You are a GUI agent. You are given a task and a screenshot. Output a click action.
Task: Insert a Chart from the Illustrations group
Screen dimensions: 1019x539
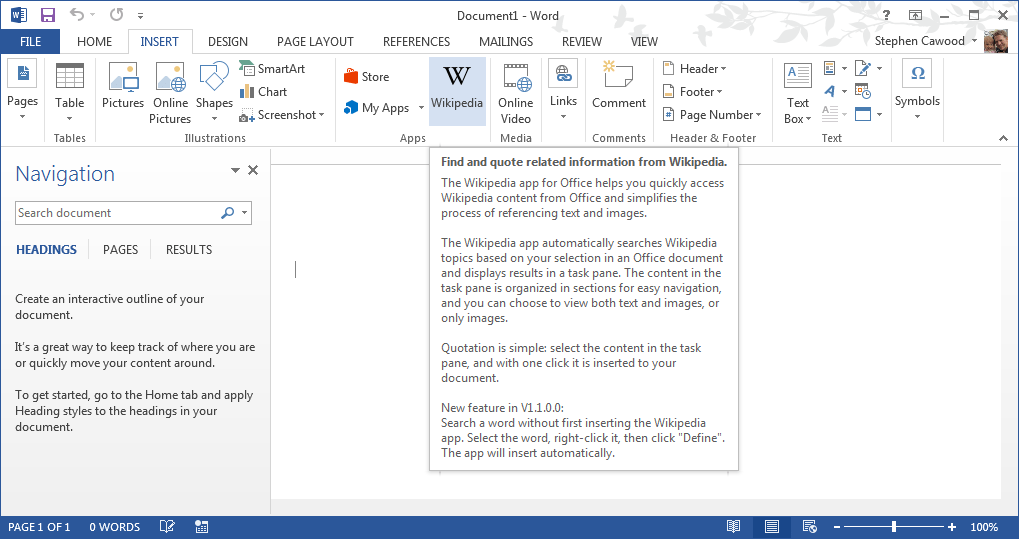[x=263, y=92]
